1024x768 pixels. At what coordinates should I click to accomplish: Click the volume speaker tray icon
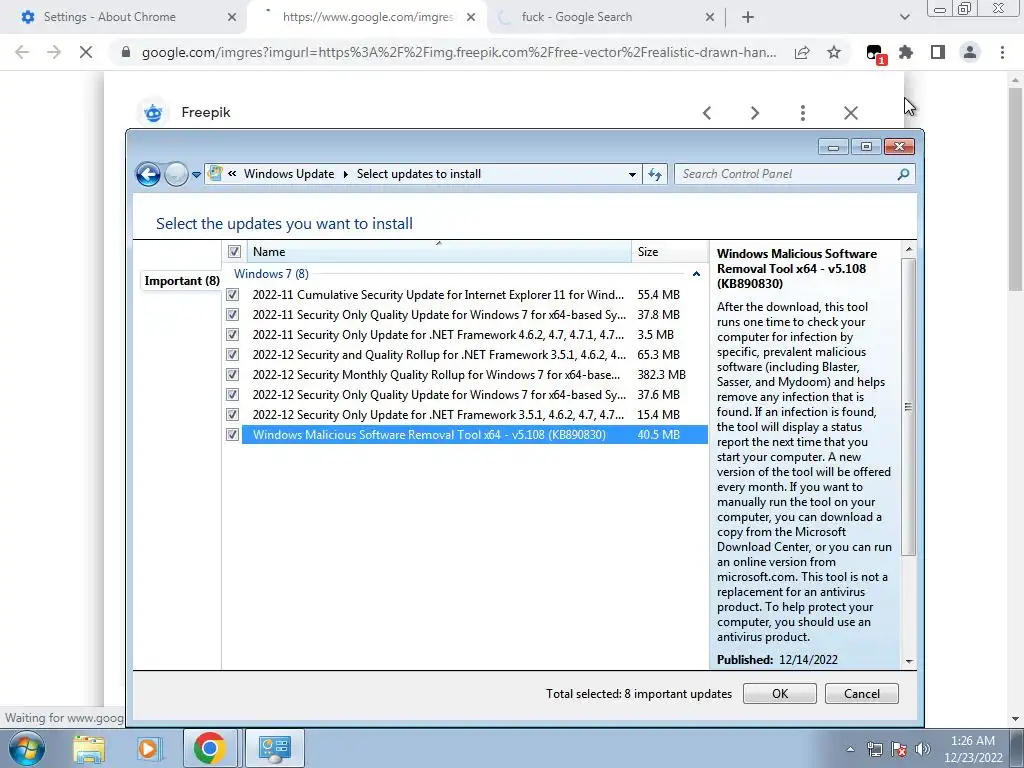pos(923,749)
